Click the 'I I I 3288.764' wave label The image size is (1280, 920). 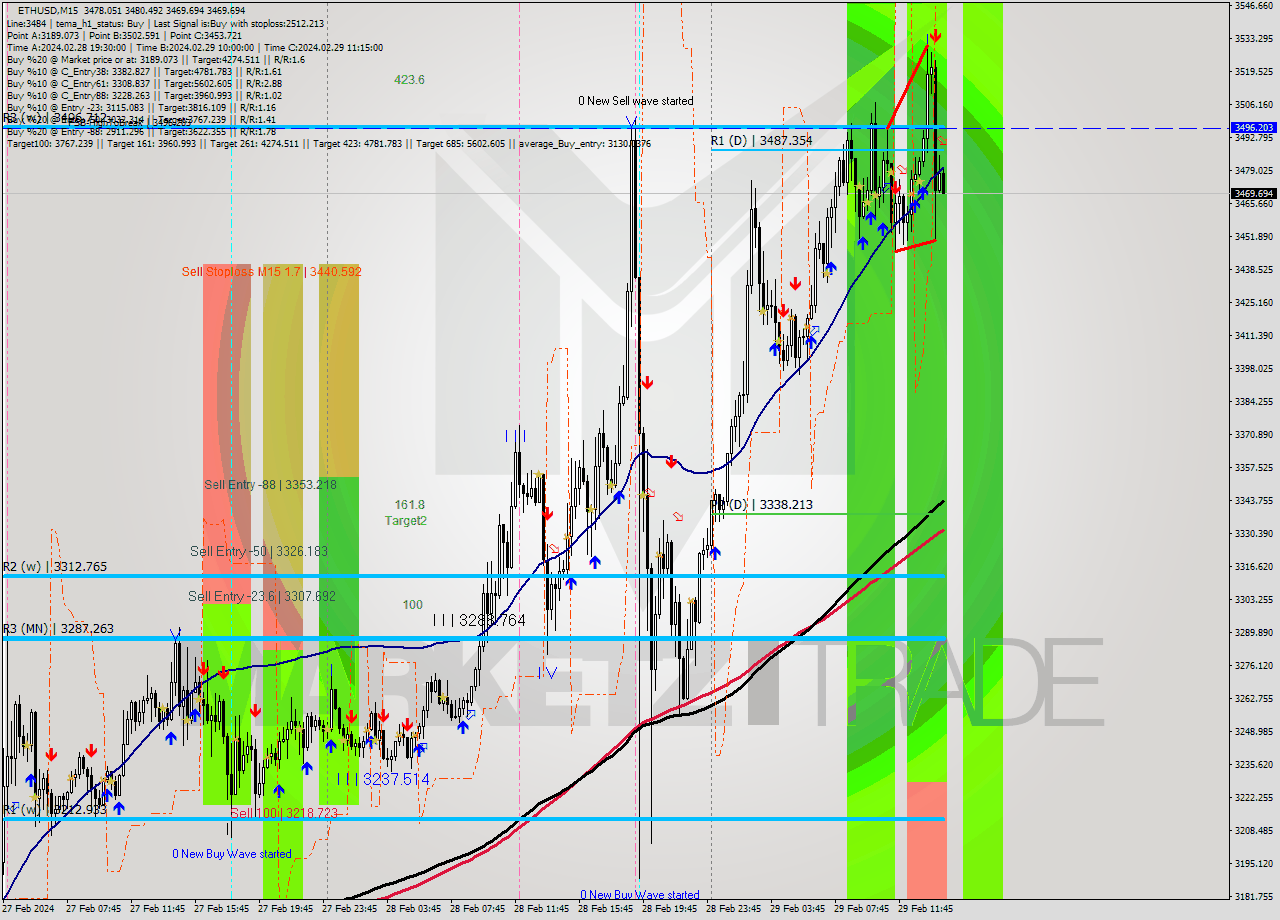pos(479,620)
